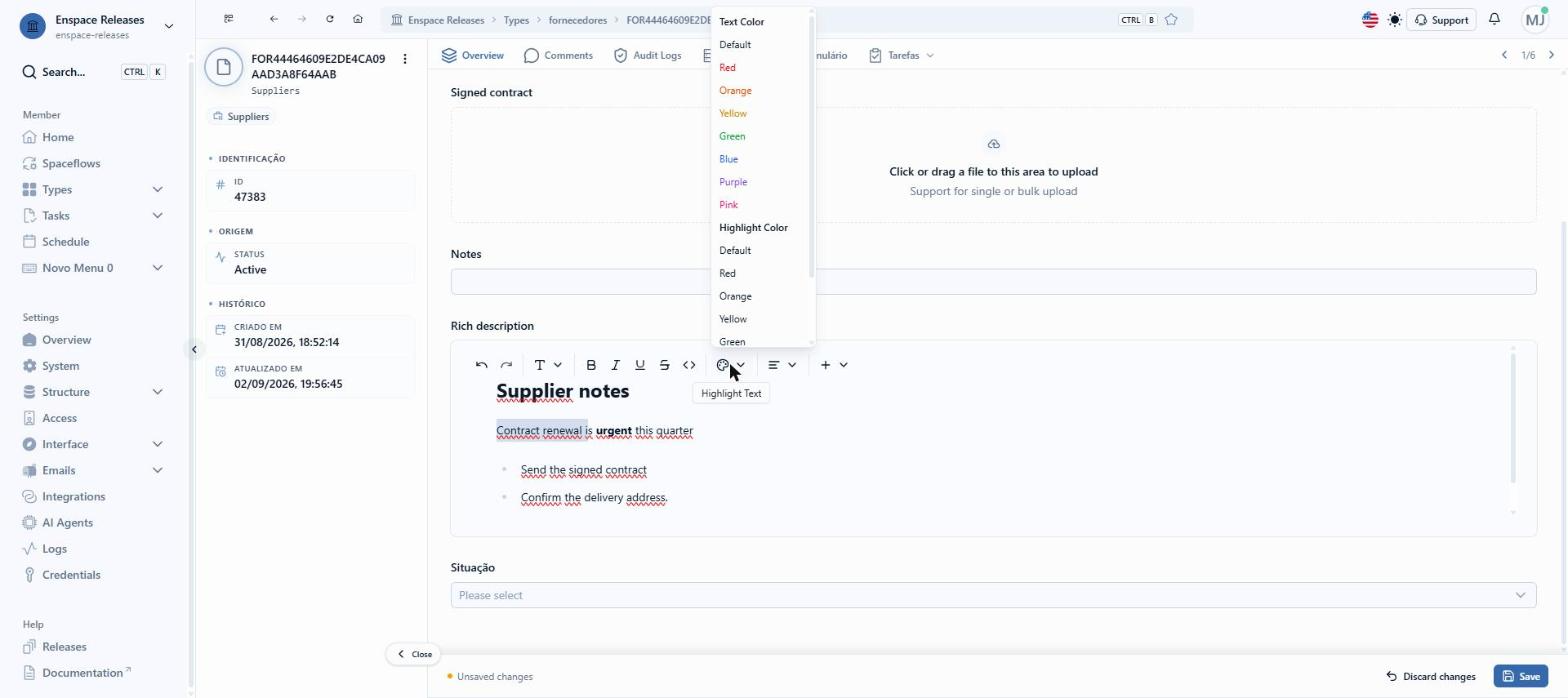Expand the Structure sidebar section
The width and height of the screenshot is (1568, 698).
(93, 392)
